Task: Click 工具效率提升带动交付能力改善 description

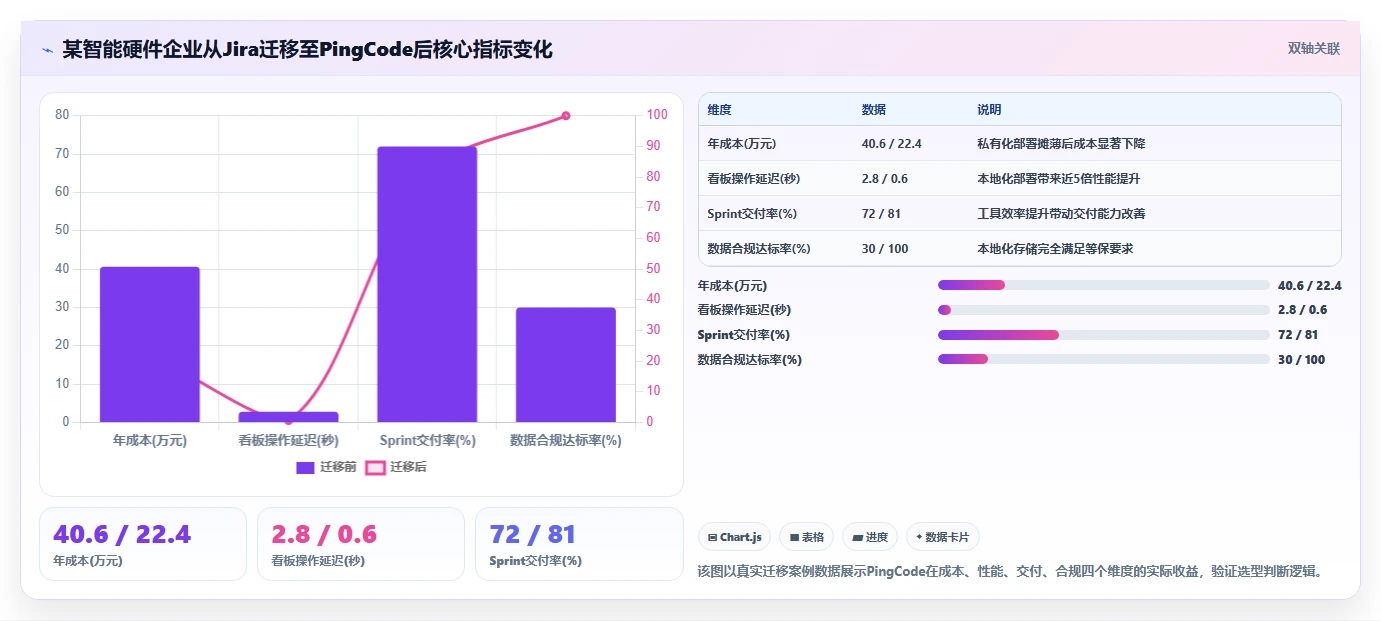Action: (1061, 214)
